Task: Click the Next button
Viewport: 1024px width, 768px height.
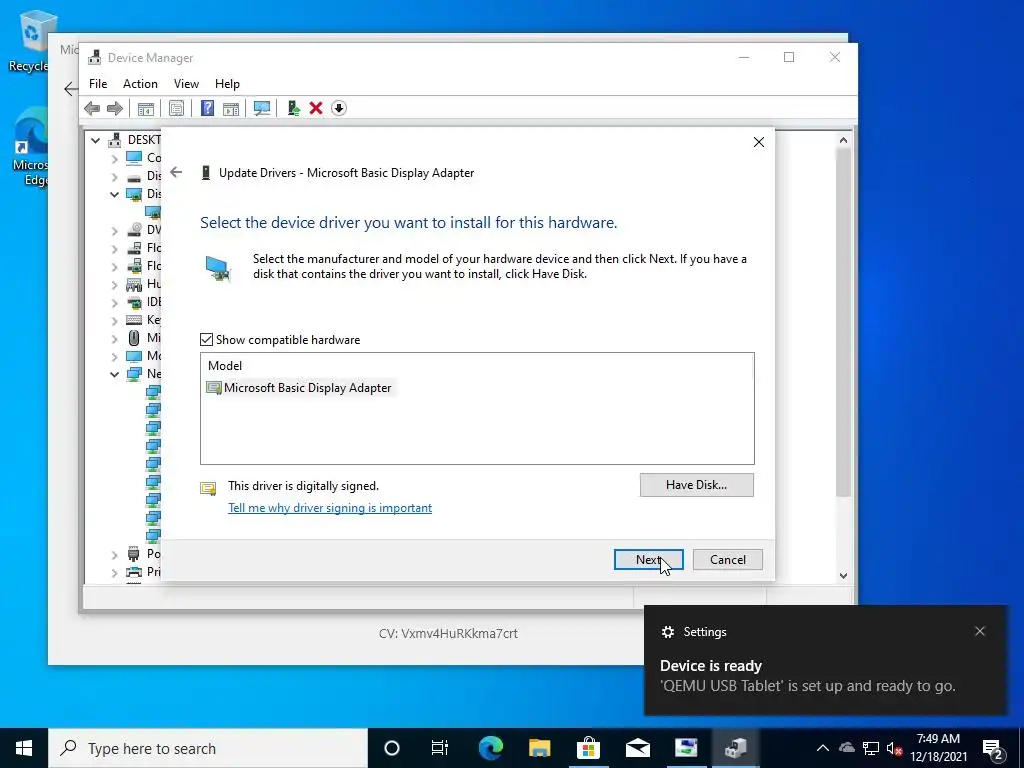Action: (x=648, y=560)
